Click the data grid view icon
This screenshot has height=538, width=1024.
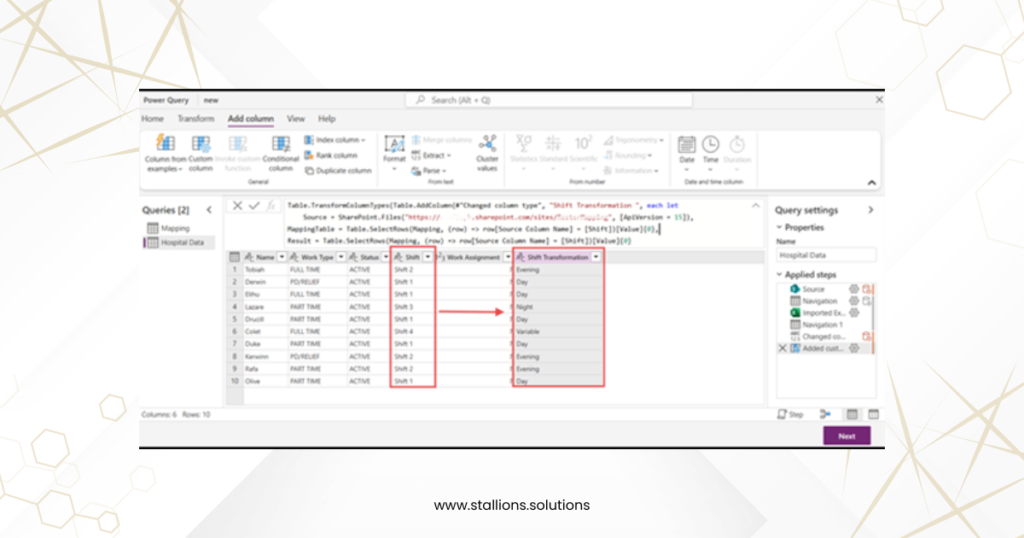click(x=852, y=415)
